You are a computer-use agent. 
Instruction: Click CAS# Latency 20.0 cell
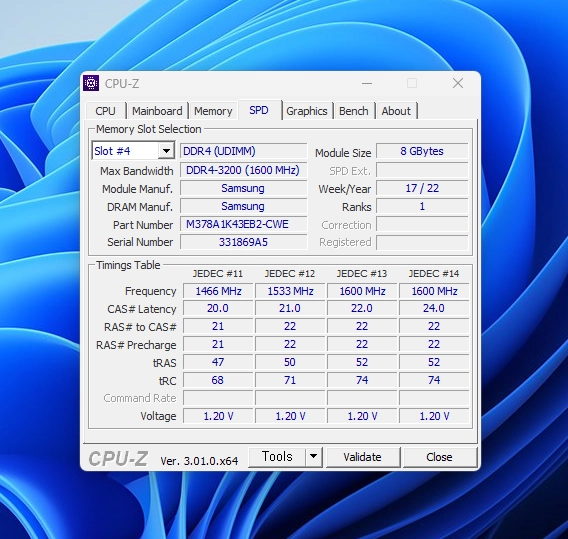tap(218, 308)
